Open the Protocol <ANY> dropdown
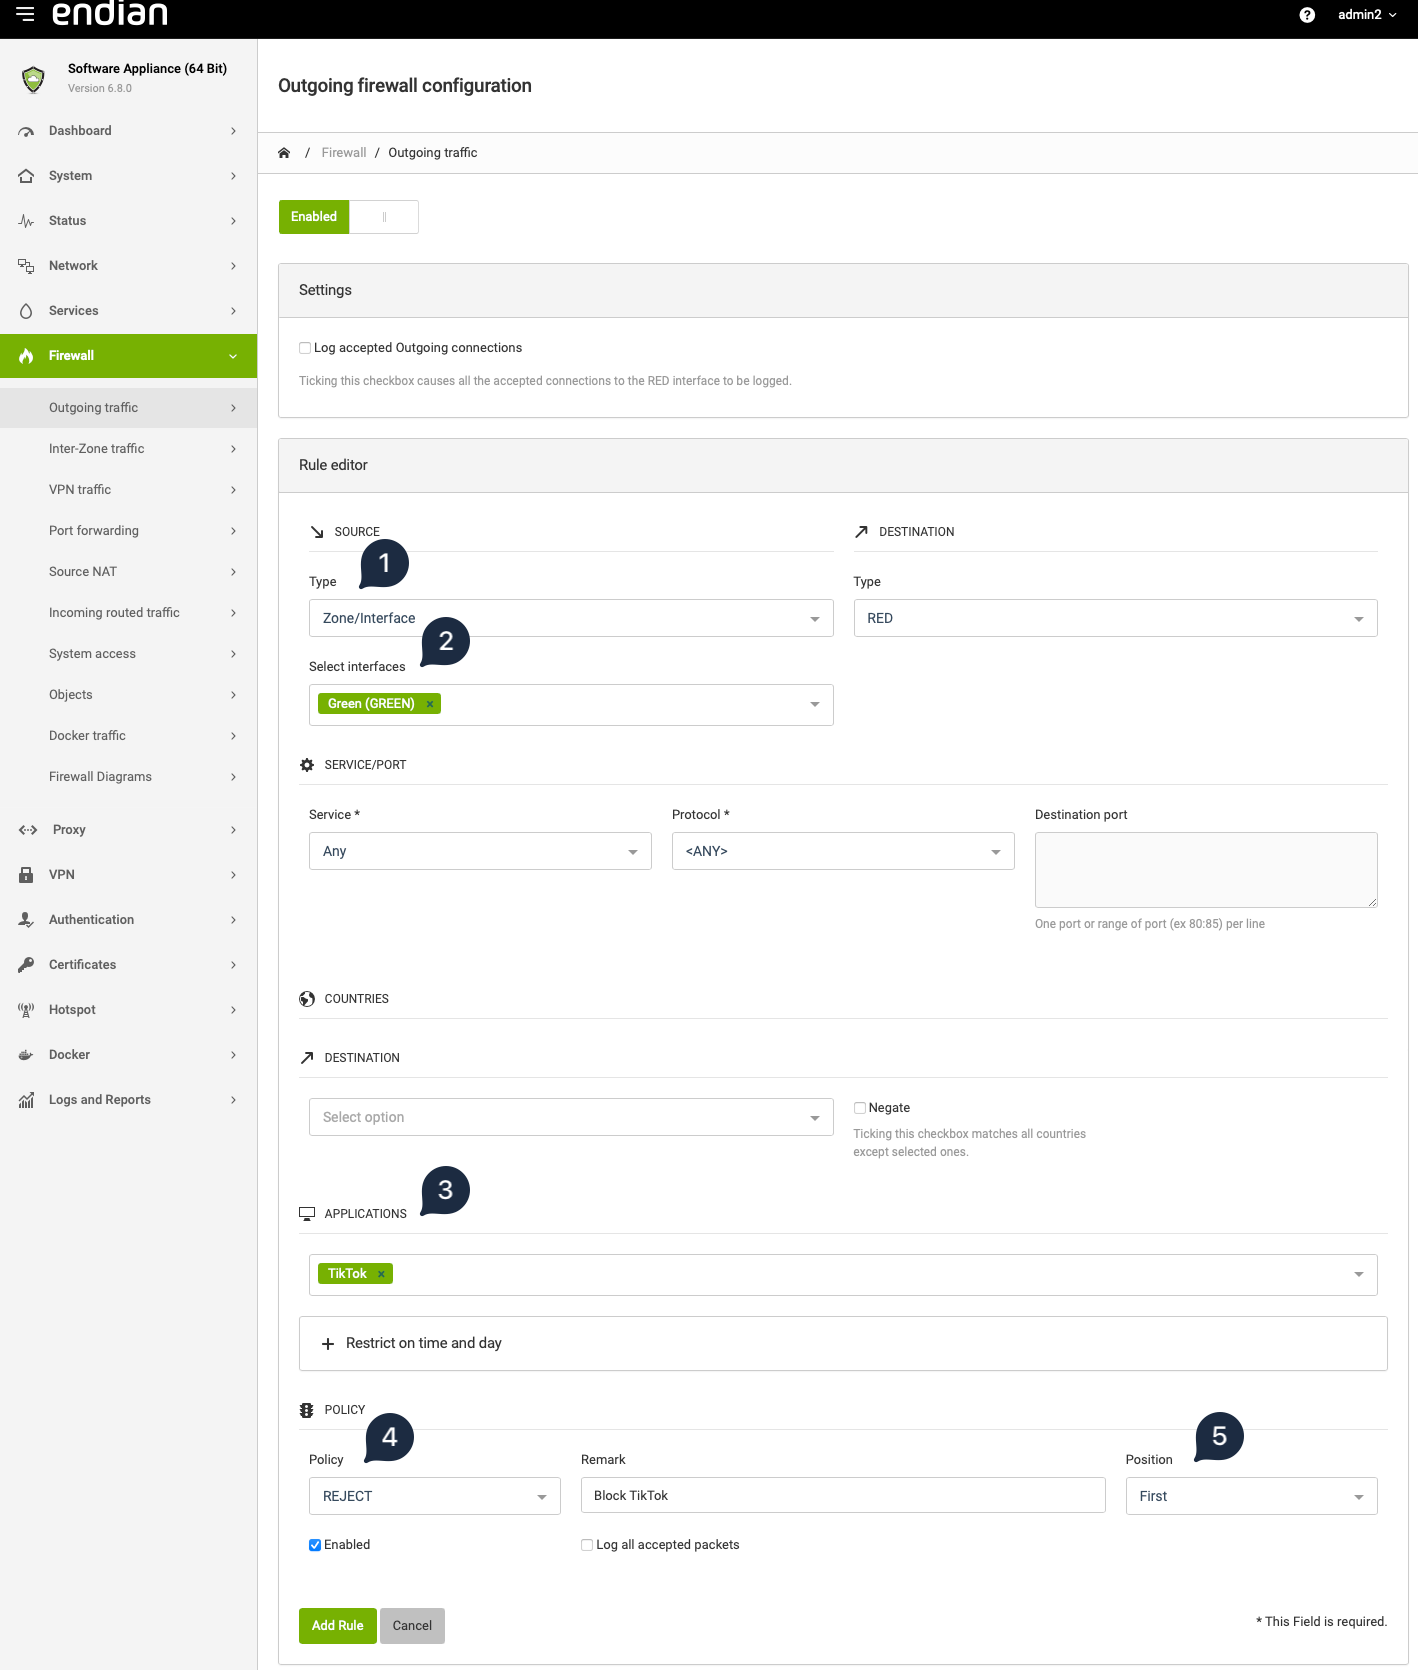The height and width of the screenshot is (1670, 1418). pyautogui.click(x=843, y=851)
